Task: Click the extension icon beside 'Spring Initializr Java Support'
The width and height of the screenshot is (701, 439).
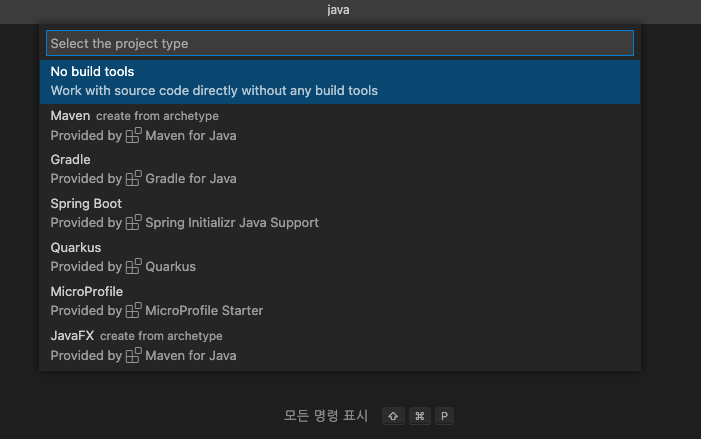Action: pyautogui.click(x=134, y=222)
